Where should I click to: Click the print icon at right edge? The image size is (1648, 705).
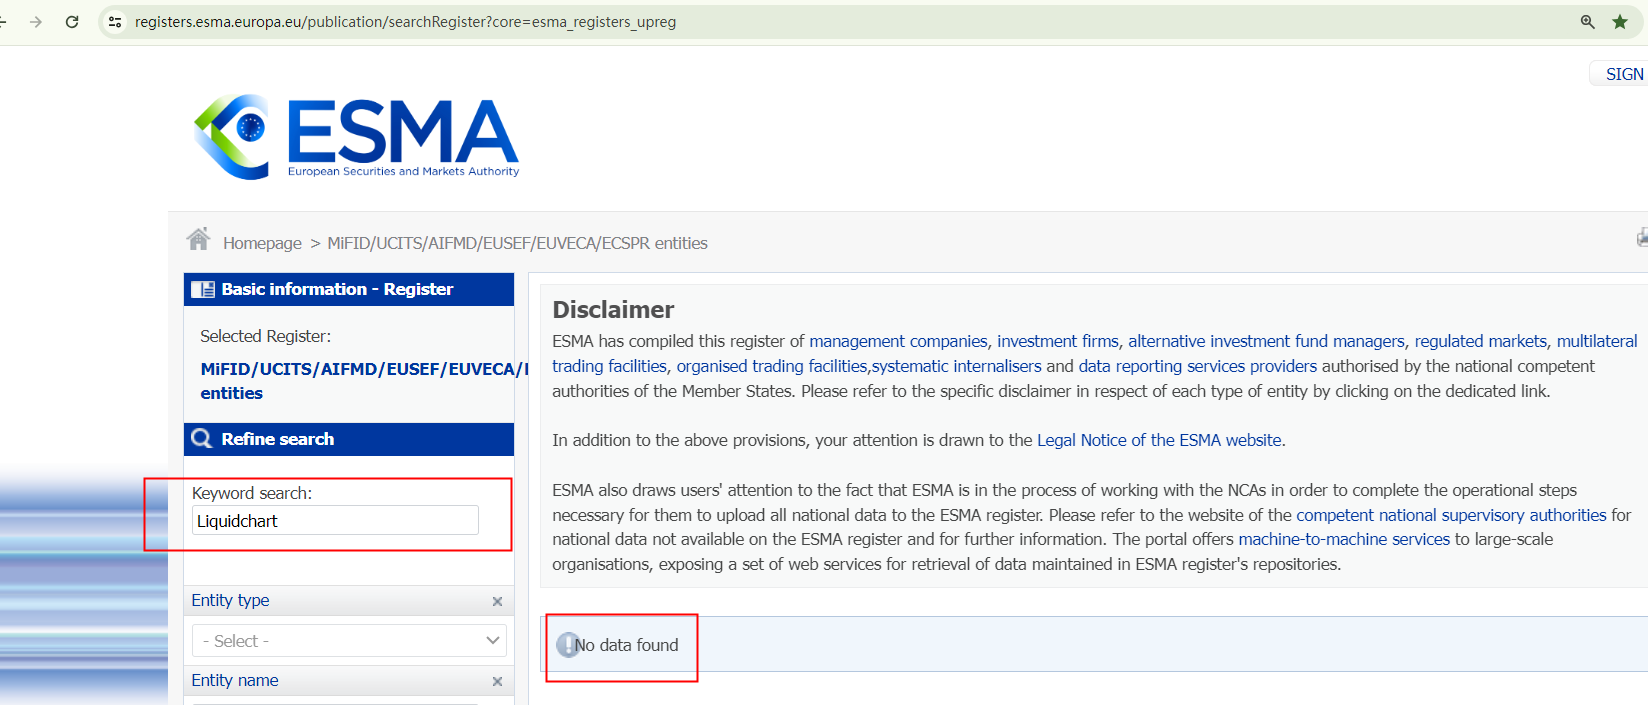coord(1641,238)
